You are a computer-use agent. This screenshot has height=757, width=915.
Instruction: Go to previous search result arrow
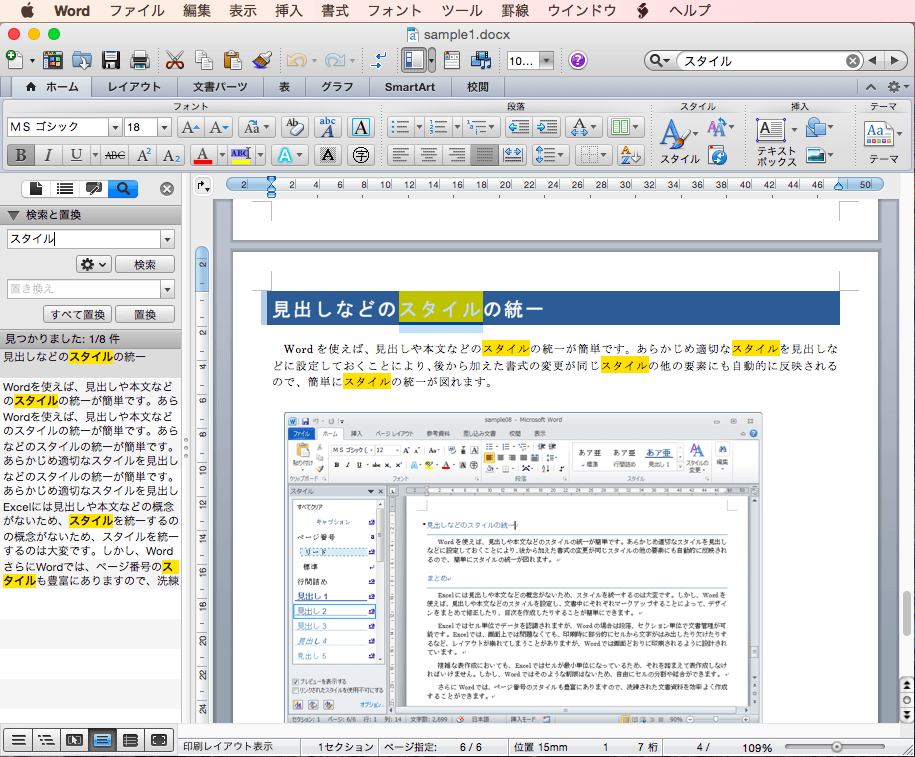pos(872,60)
